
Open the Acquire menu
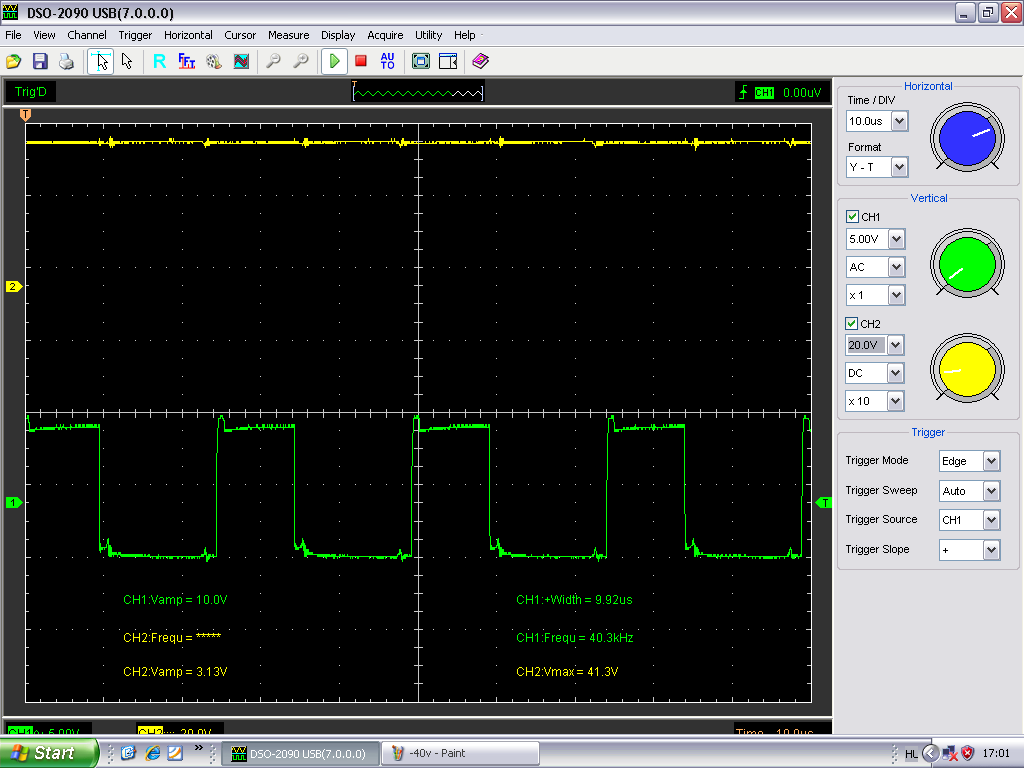coord(385,35)
